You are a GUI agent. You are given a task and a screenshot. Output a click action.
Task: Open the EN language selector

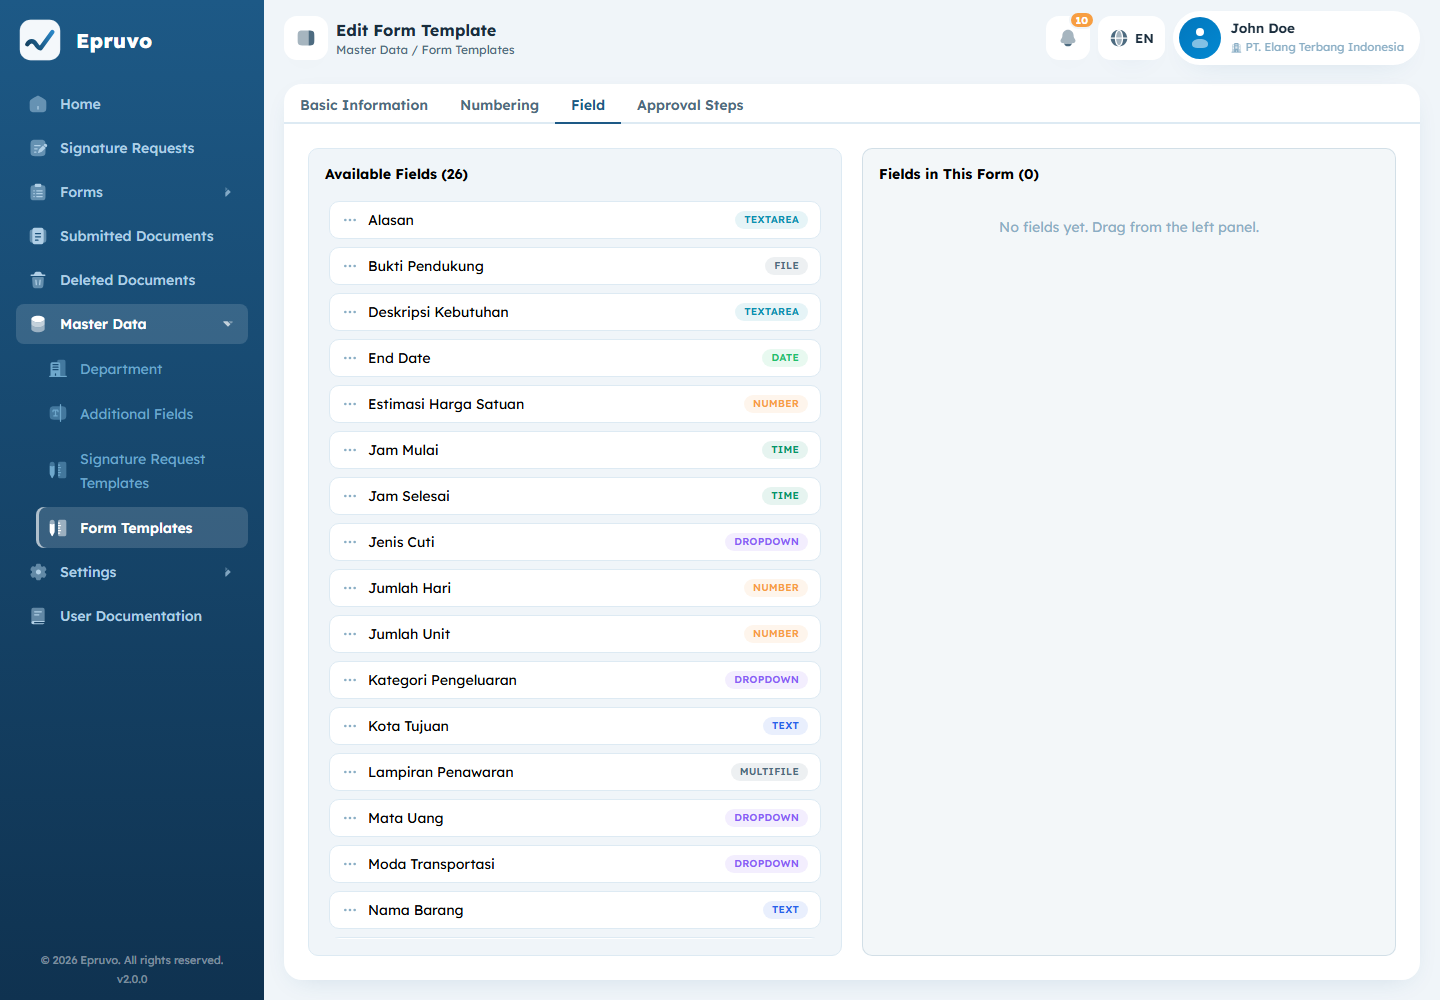pos(1132,38)
